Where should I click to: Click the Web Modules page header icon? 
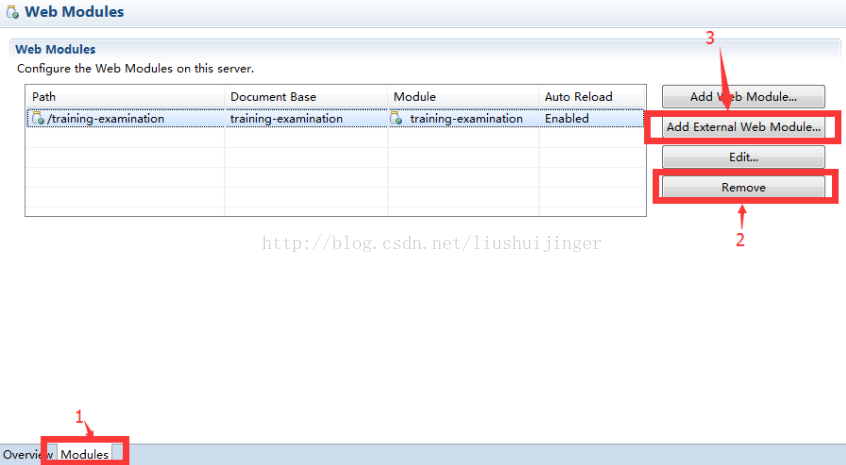12,13
